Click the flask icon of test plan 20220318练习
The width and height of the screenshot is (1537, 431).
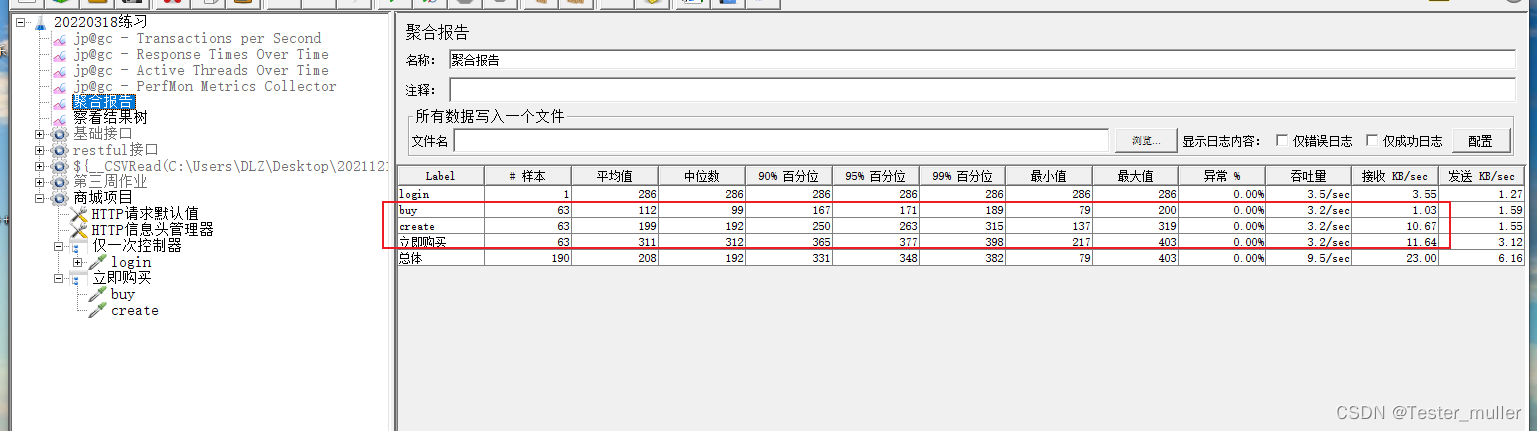click(41, 22)
